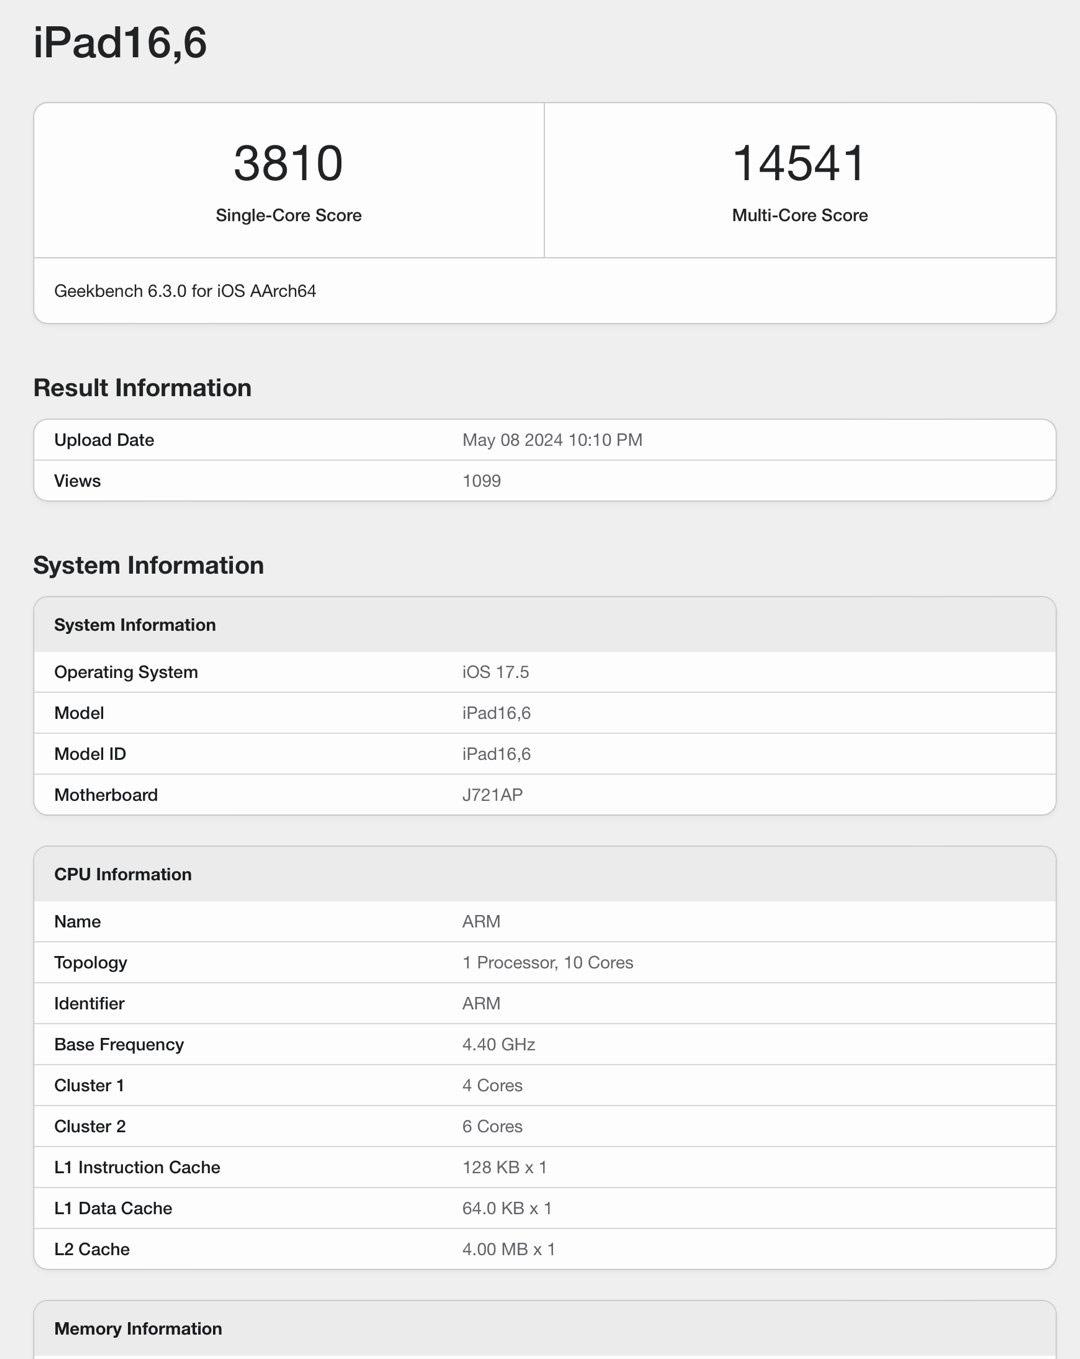Click the iPad16,6 page title
The image size is (1080, 1359).
120,43
